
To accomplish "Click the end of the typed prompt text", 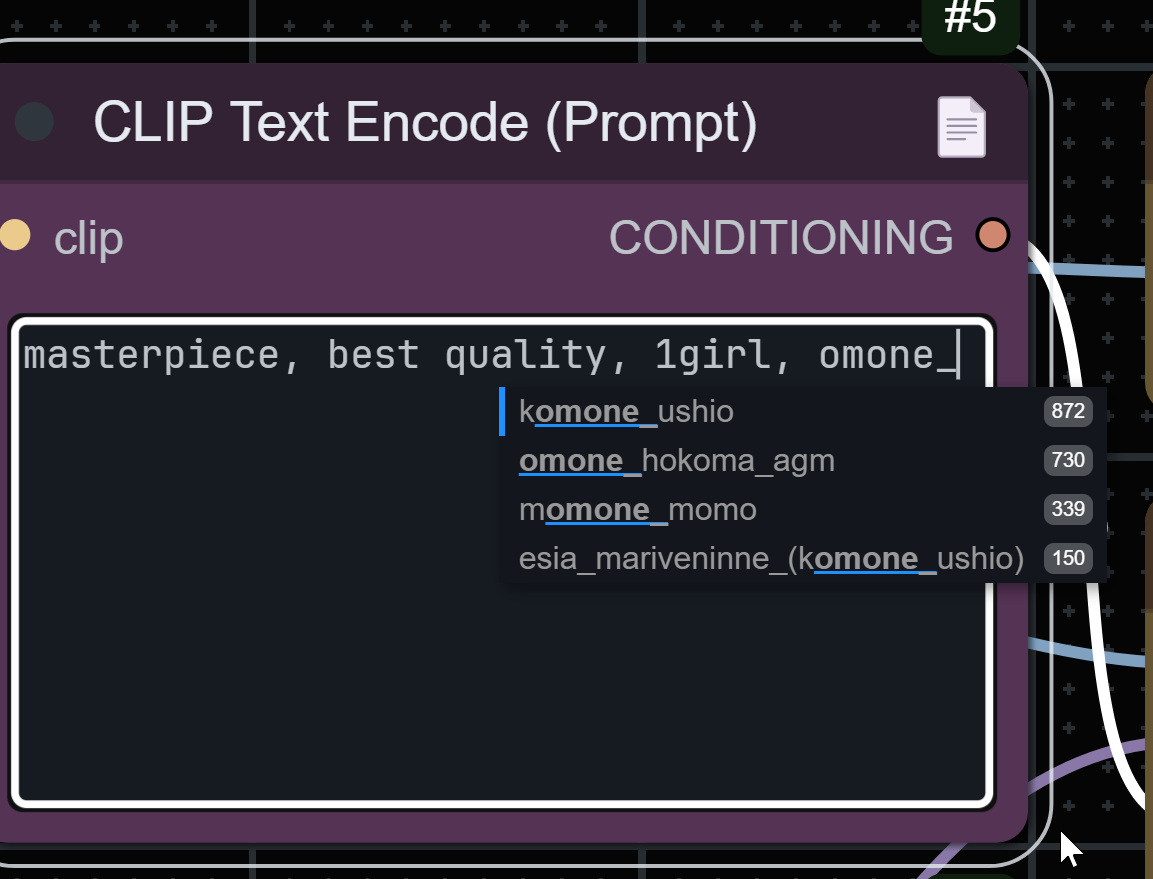I will click(x=957, y=355).
